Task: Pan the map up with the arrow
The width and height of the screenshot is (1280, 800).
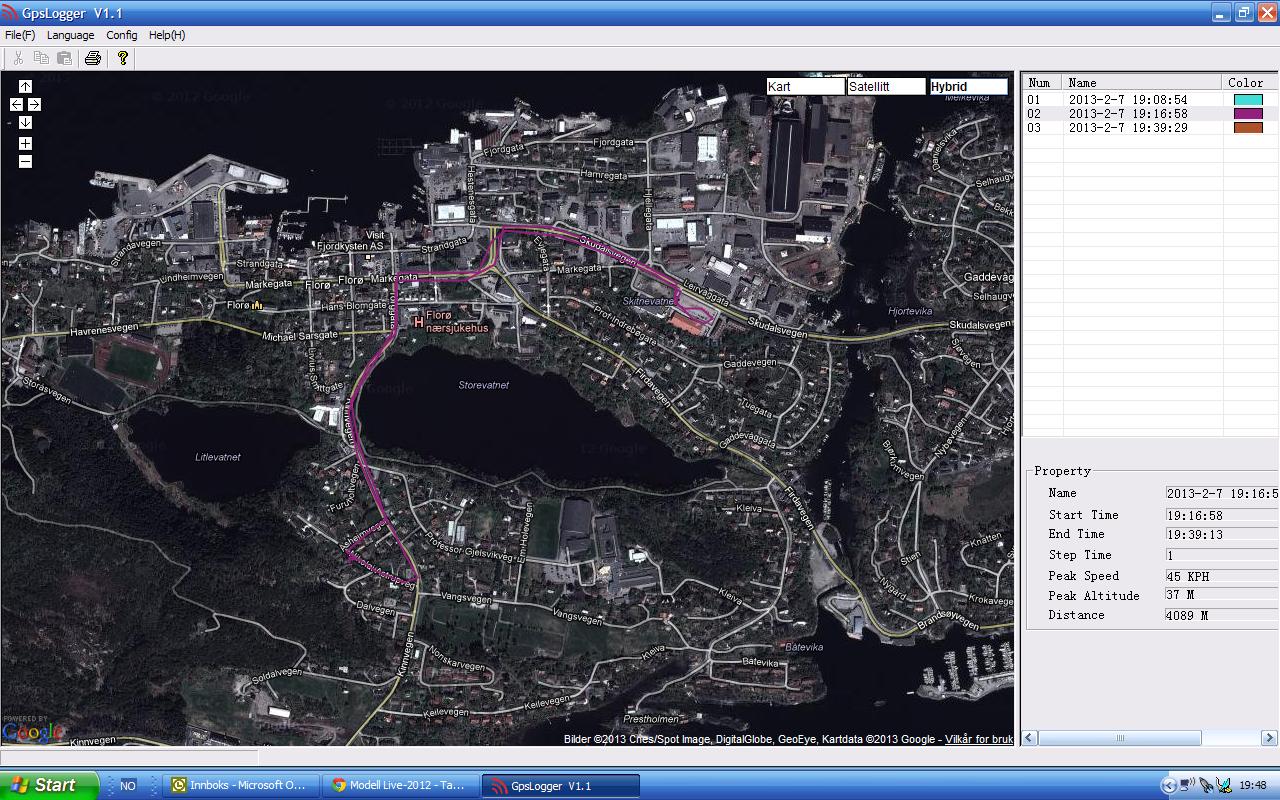Action: (25, 87)
